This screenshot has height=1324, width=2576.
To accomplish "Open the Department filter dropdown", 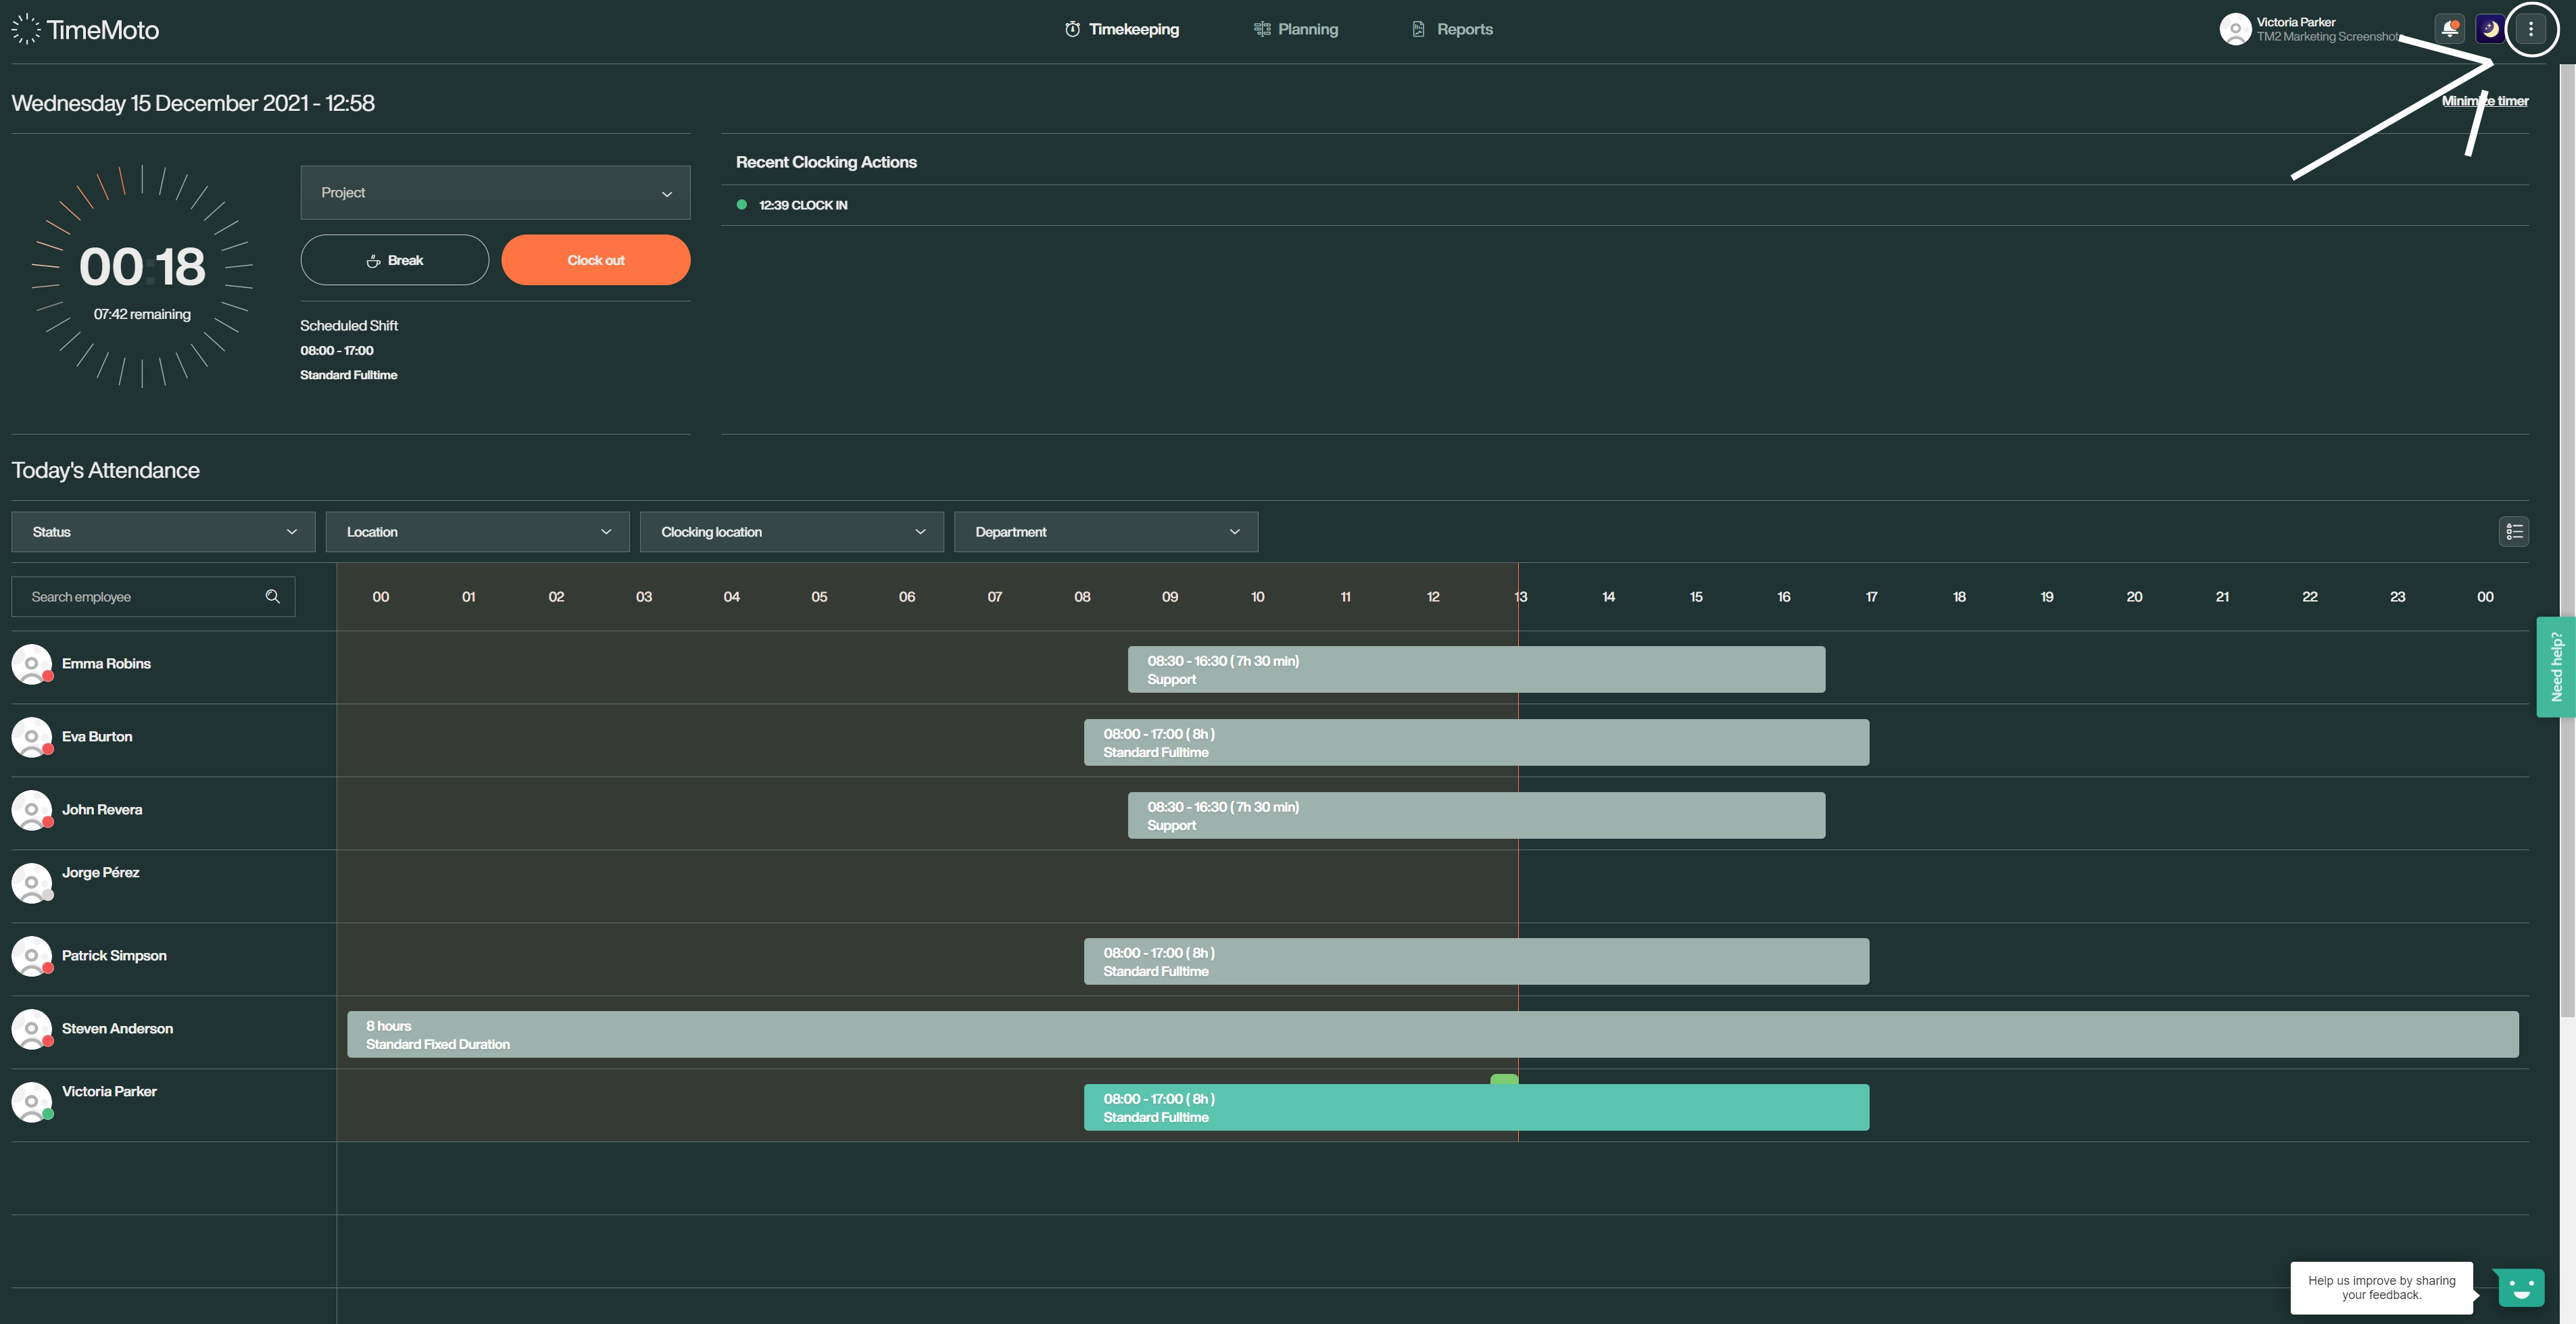I will pos(1106,532).
